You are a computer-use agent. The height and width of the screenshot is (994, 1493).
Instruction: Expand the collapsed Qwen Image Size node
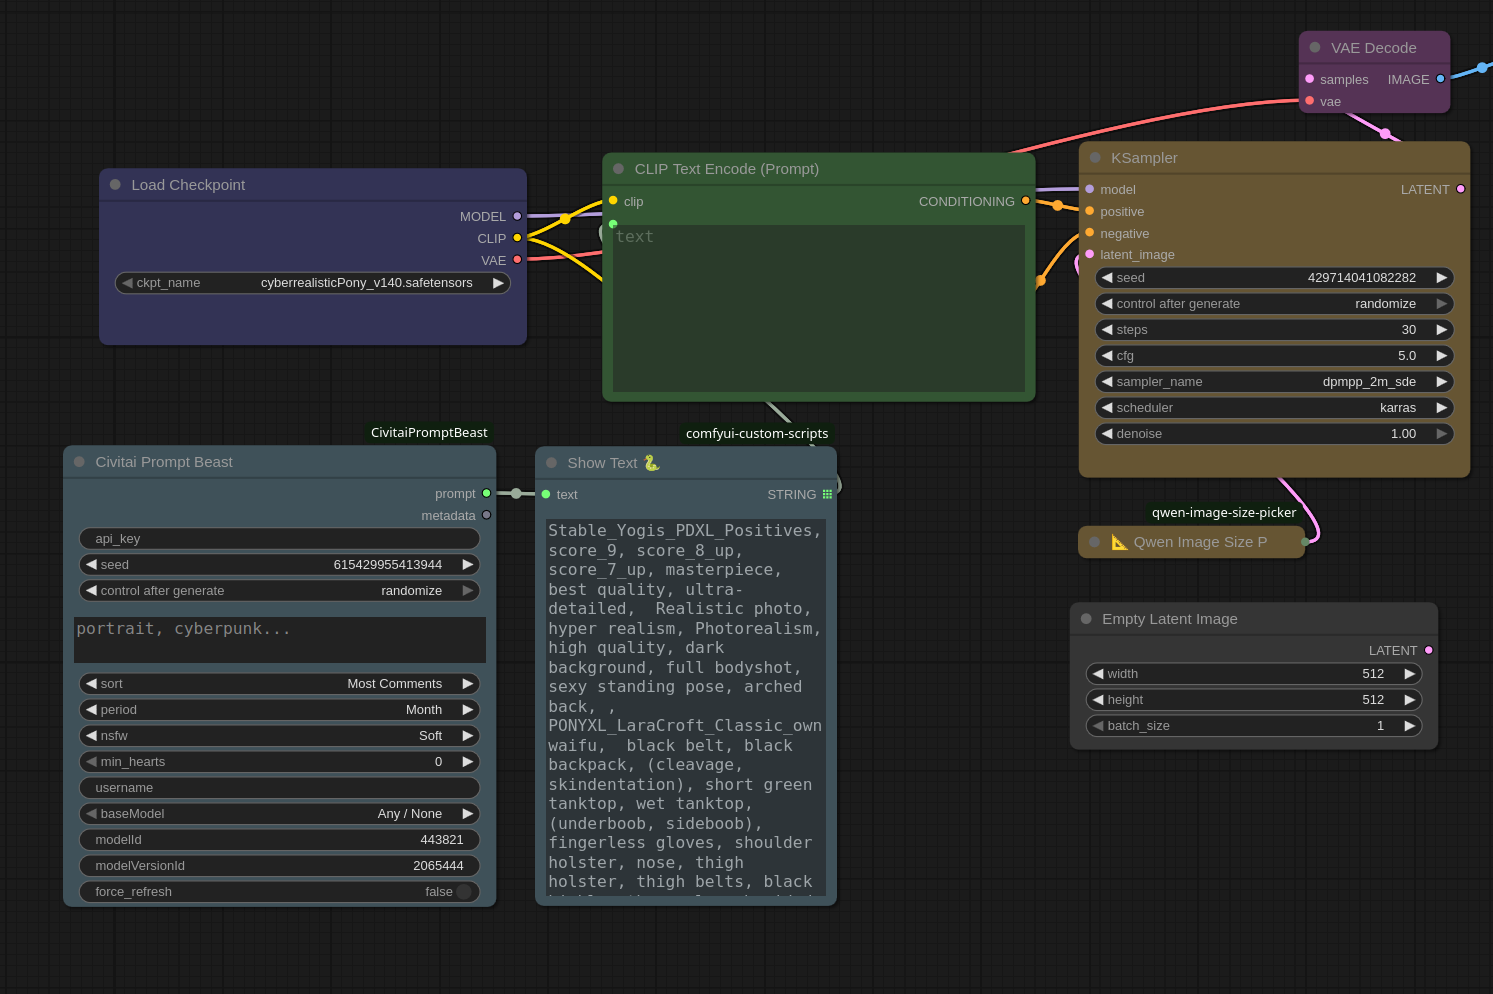coord(1095,542)
